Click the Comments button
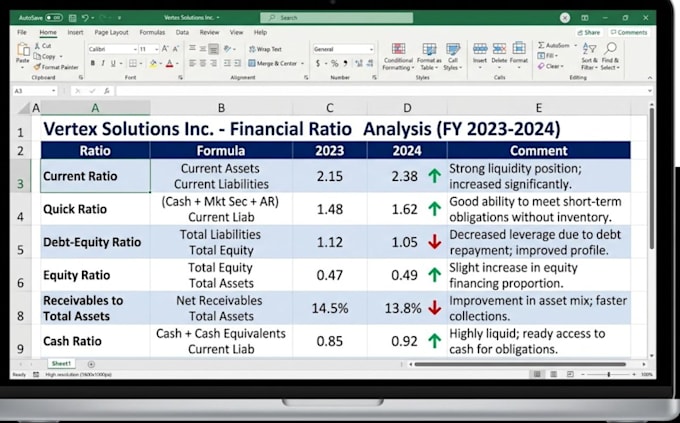Viewport: 680px width, 423px height. pyautogui.click(x=628, y=33)
